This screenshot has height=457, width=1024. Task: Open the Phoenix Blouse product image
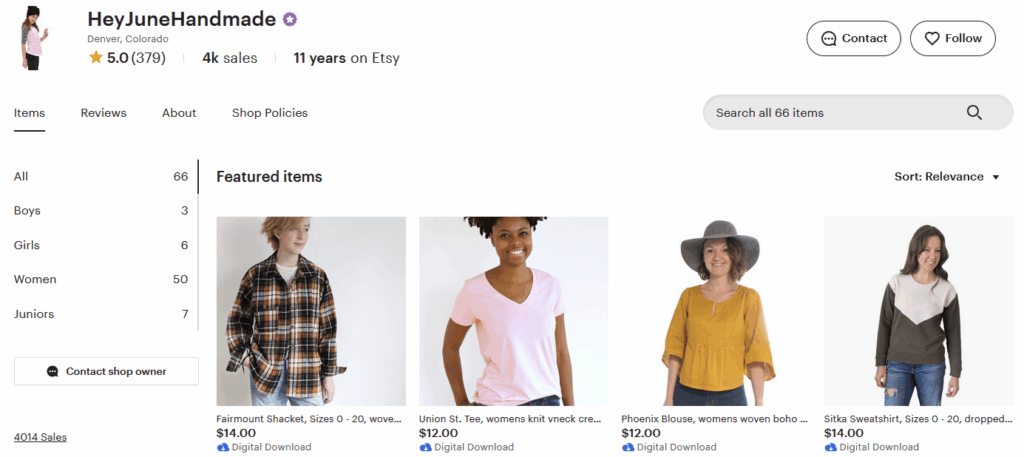pyautogui.click(x=715, y=311)
